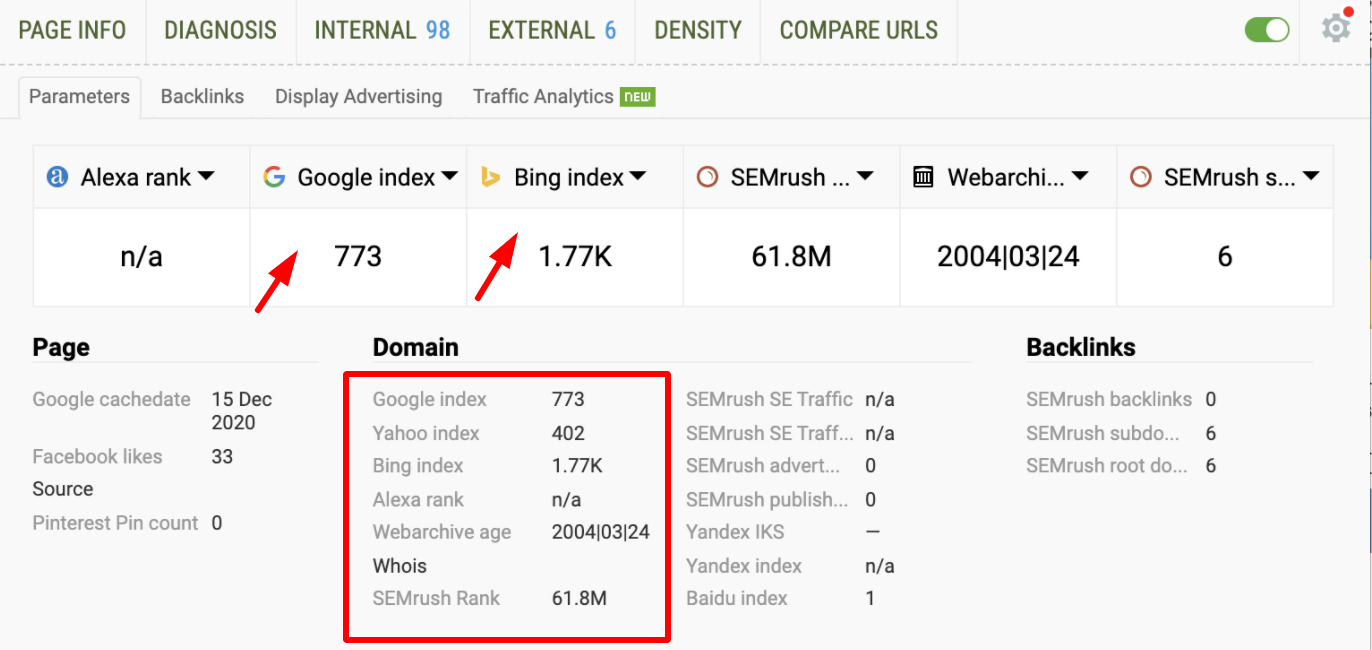
Task: Click the 61.8M value in the top table
Action: 791,257
